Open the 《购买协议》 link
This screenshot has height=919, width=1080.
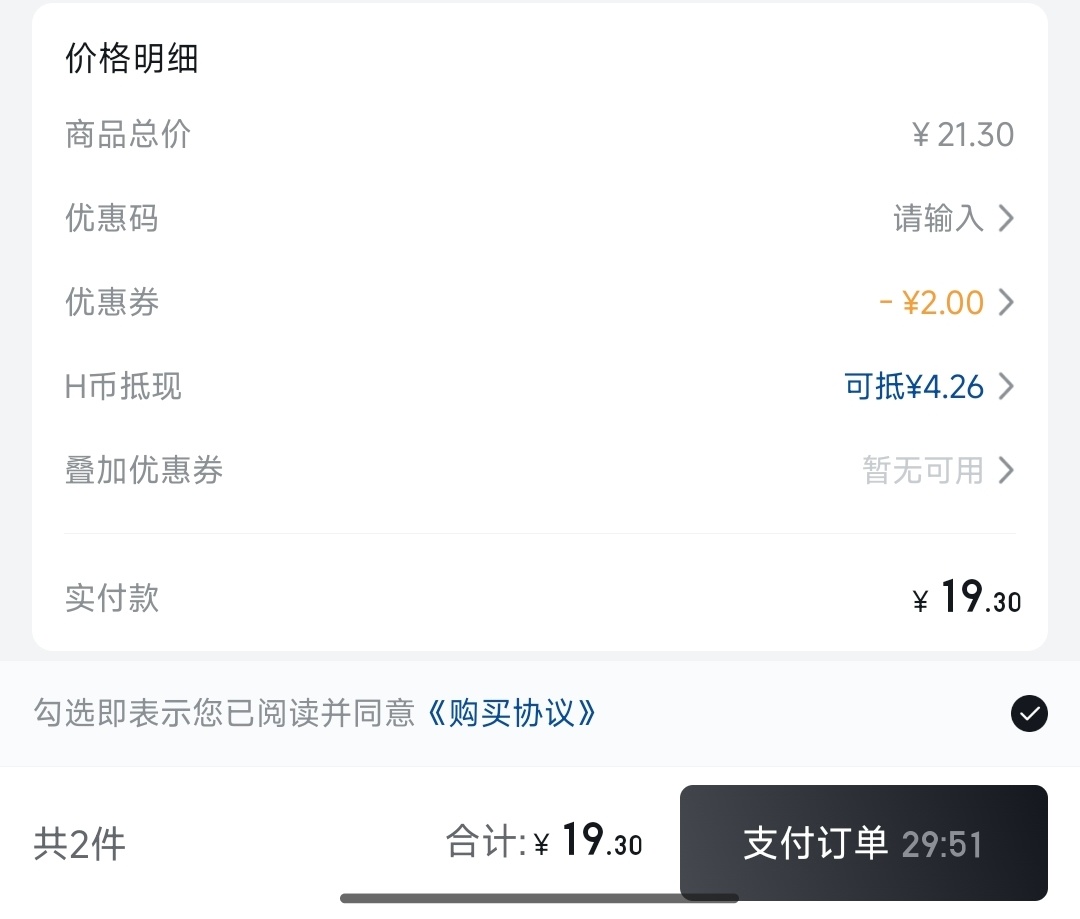click(x=511, y=713)
